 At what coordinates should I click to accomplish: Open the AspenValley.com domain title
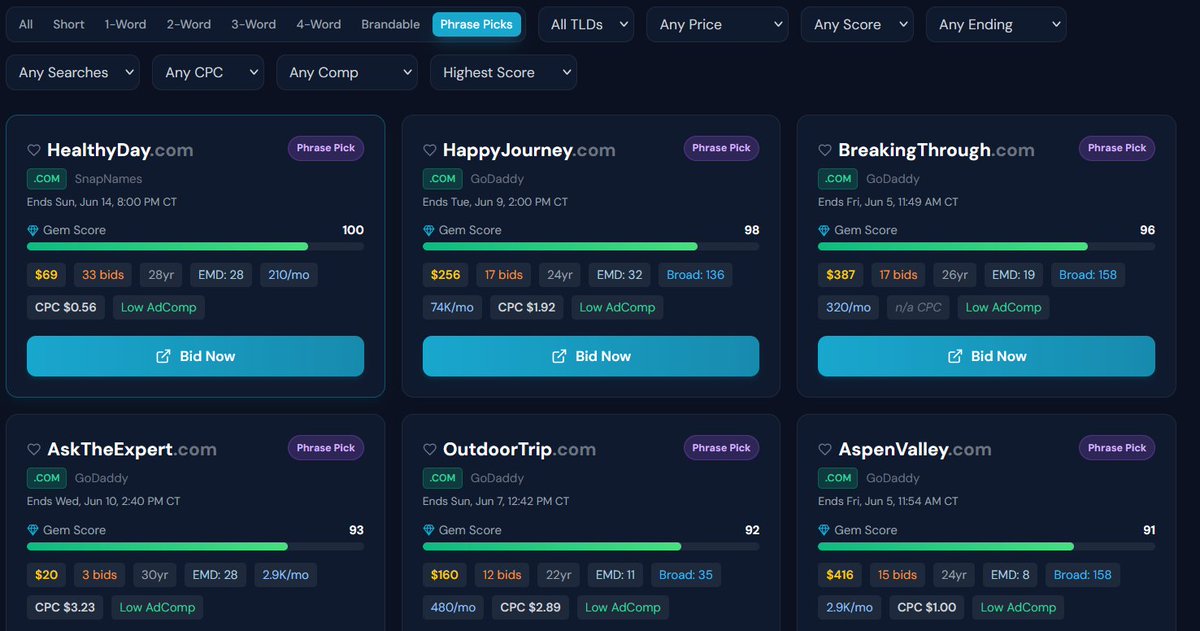[x=915, y=450]
